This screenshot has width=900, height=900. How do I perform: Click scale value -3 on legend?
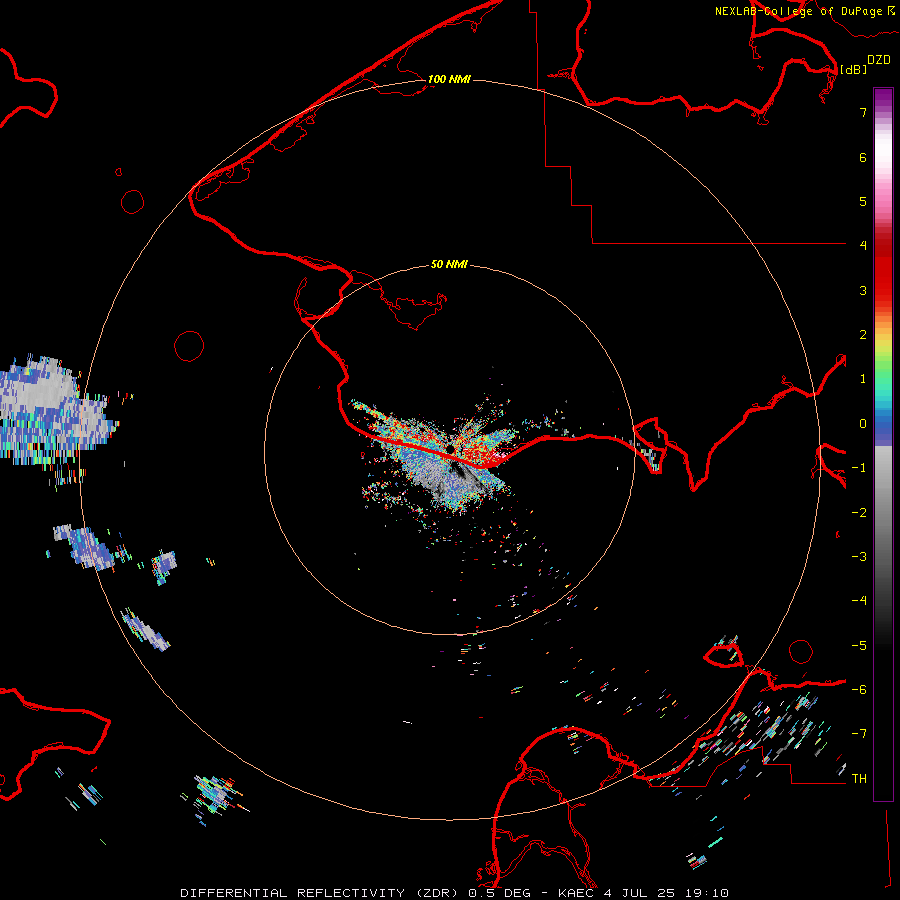(x=859, y=557)
